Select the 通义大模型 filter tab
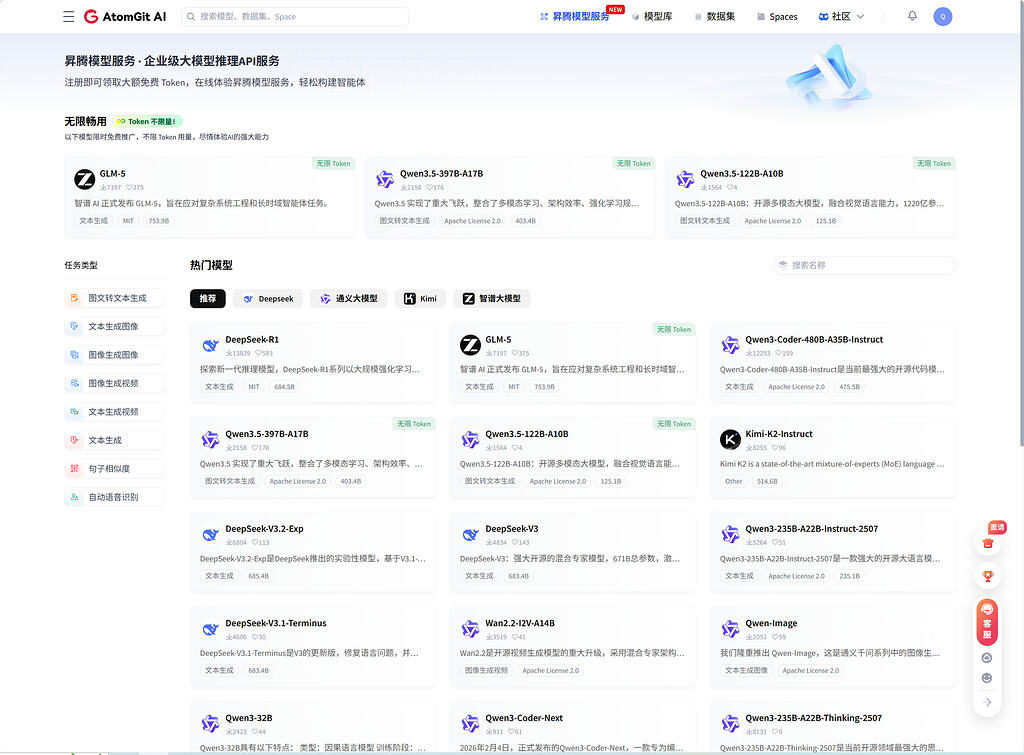This screenshot has height=755, width=1024. point(349,298)
